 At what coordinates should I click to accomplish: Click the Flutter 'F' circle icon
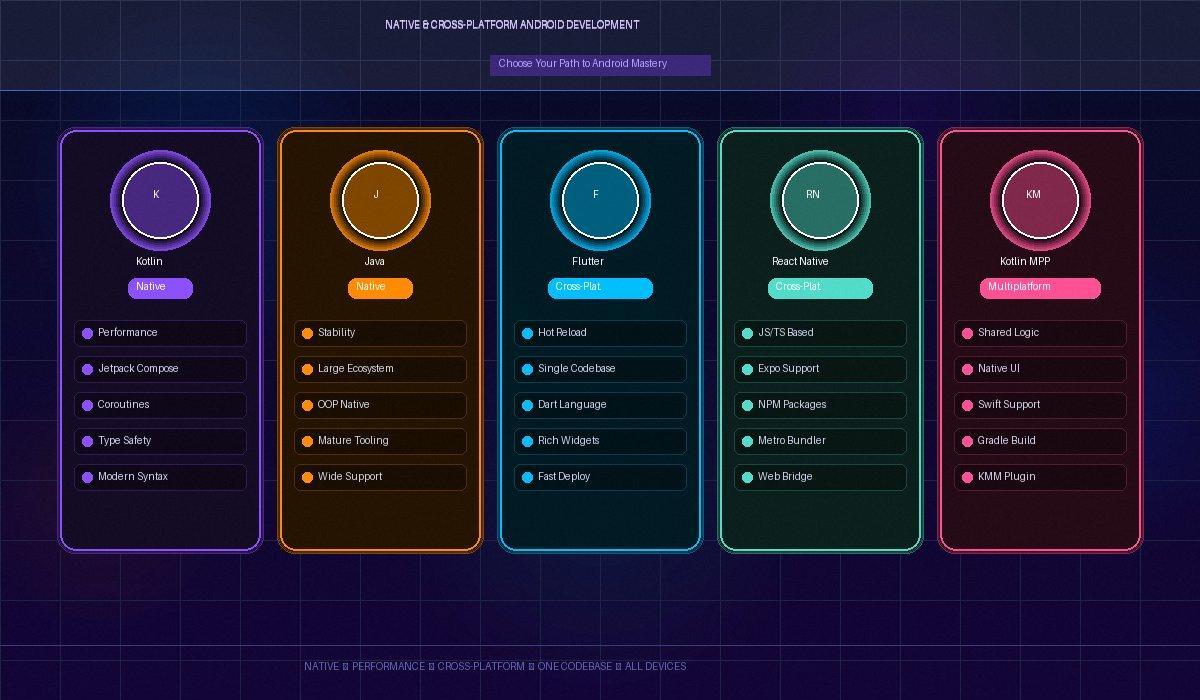600,200
